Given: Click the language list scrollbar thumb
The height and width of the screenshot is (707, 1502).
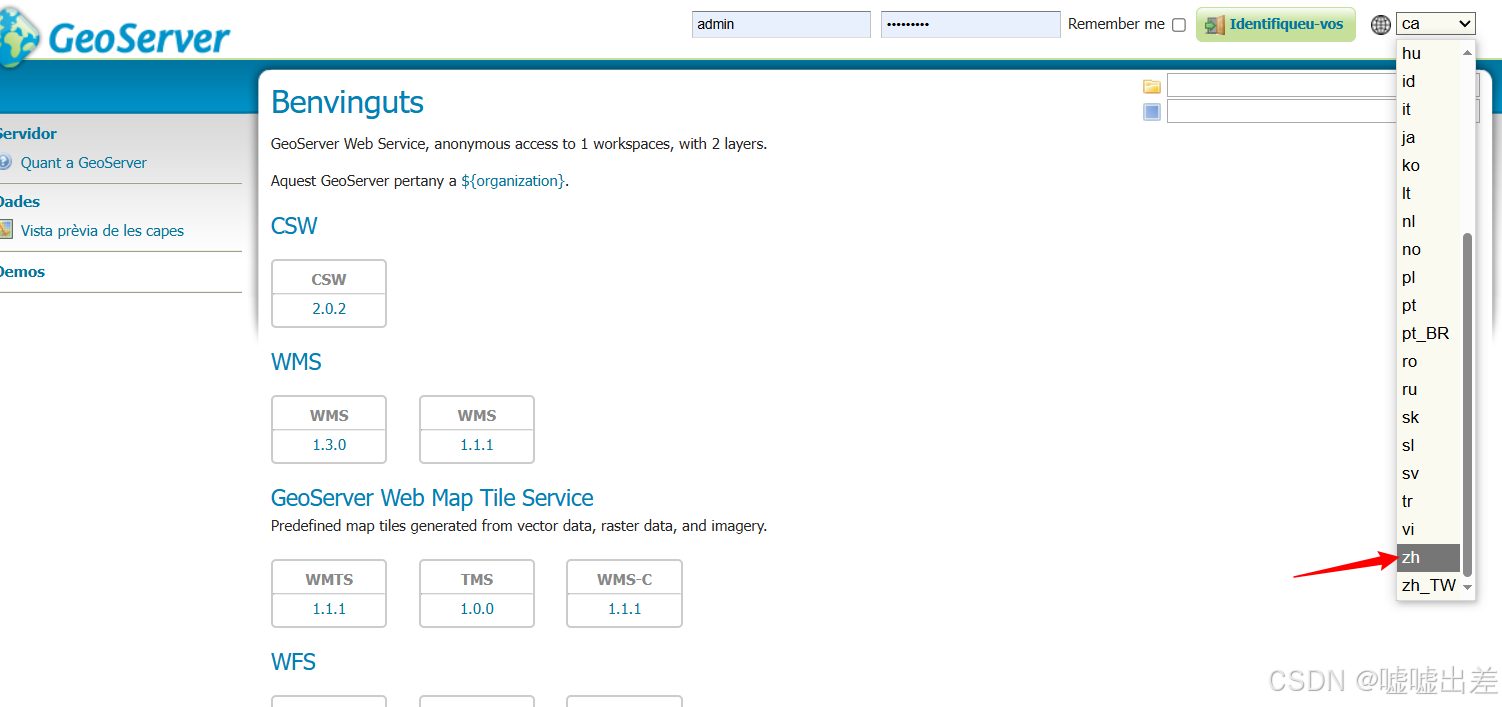Looking at the screenshot, I should [1468, 404].
